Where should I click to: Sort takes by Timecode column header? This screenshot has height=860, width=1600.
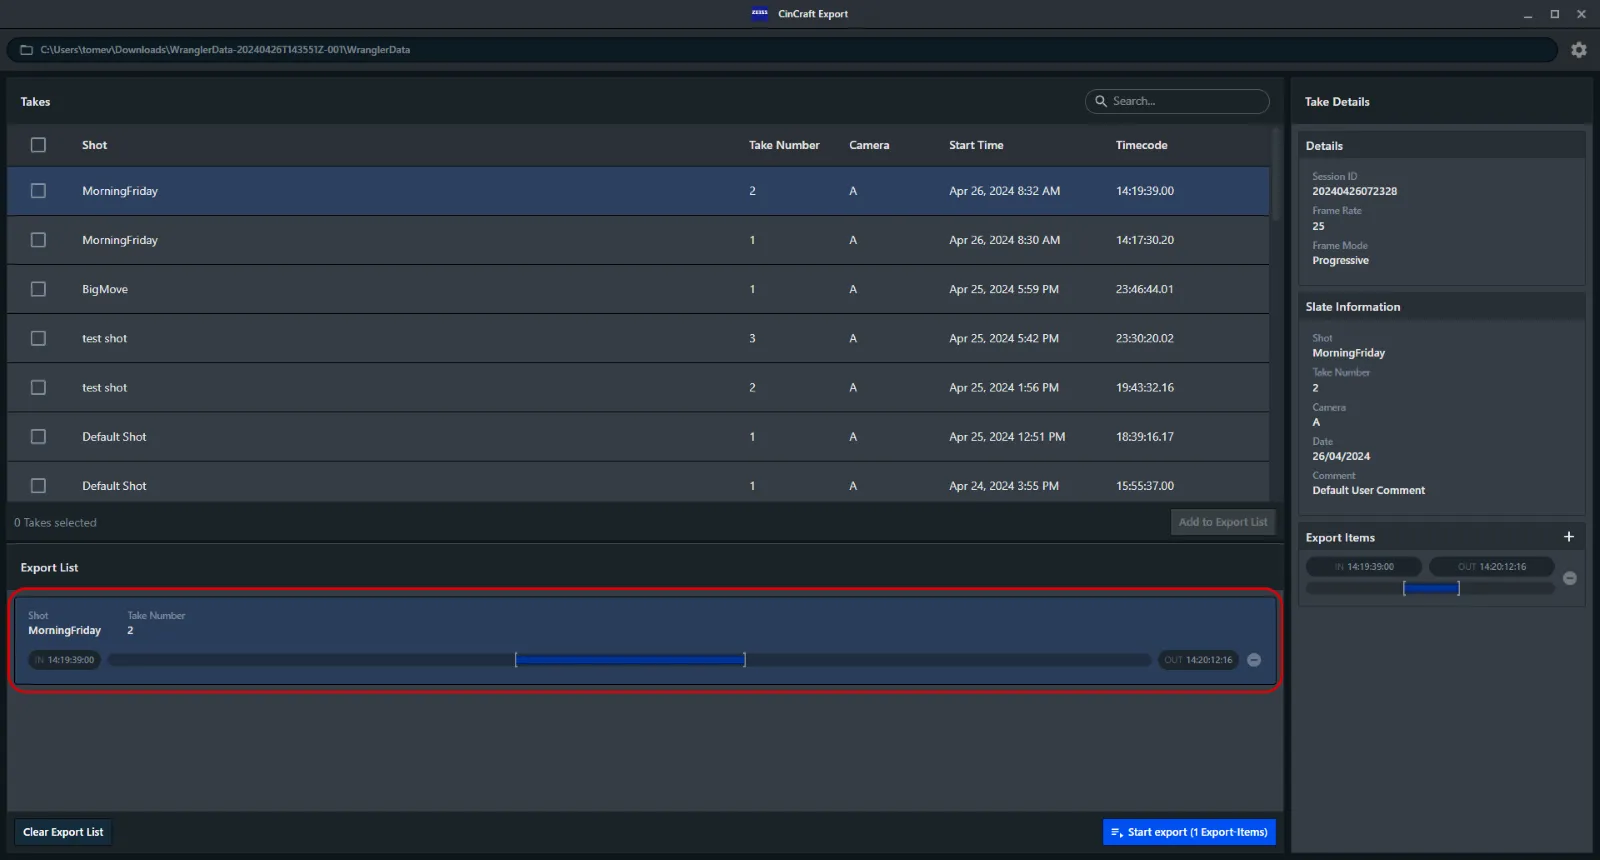1141,145
